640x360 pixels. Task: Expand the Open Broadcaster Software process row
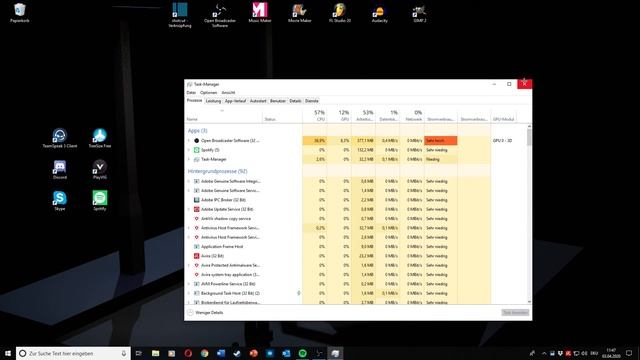(189, 140)
